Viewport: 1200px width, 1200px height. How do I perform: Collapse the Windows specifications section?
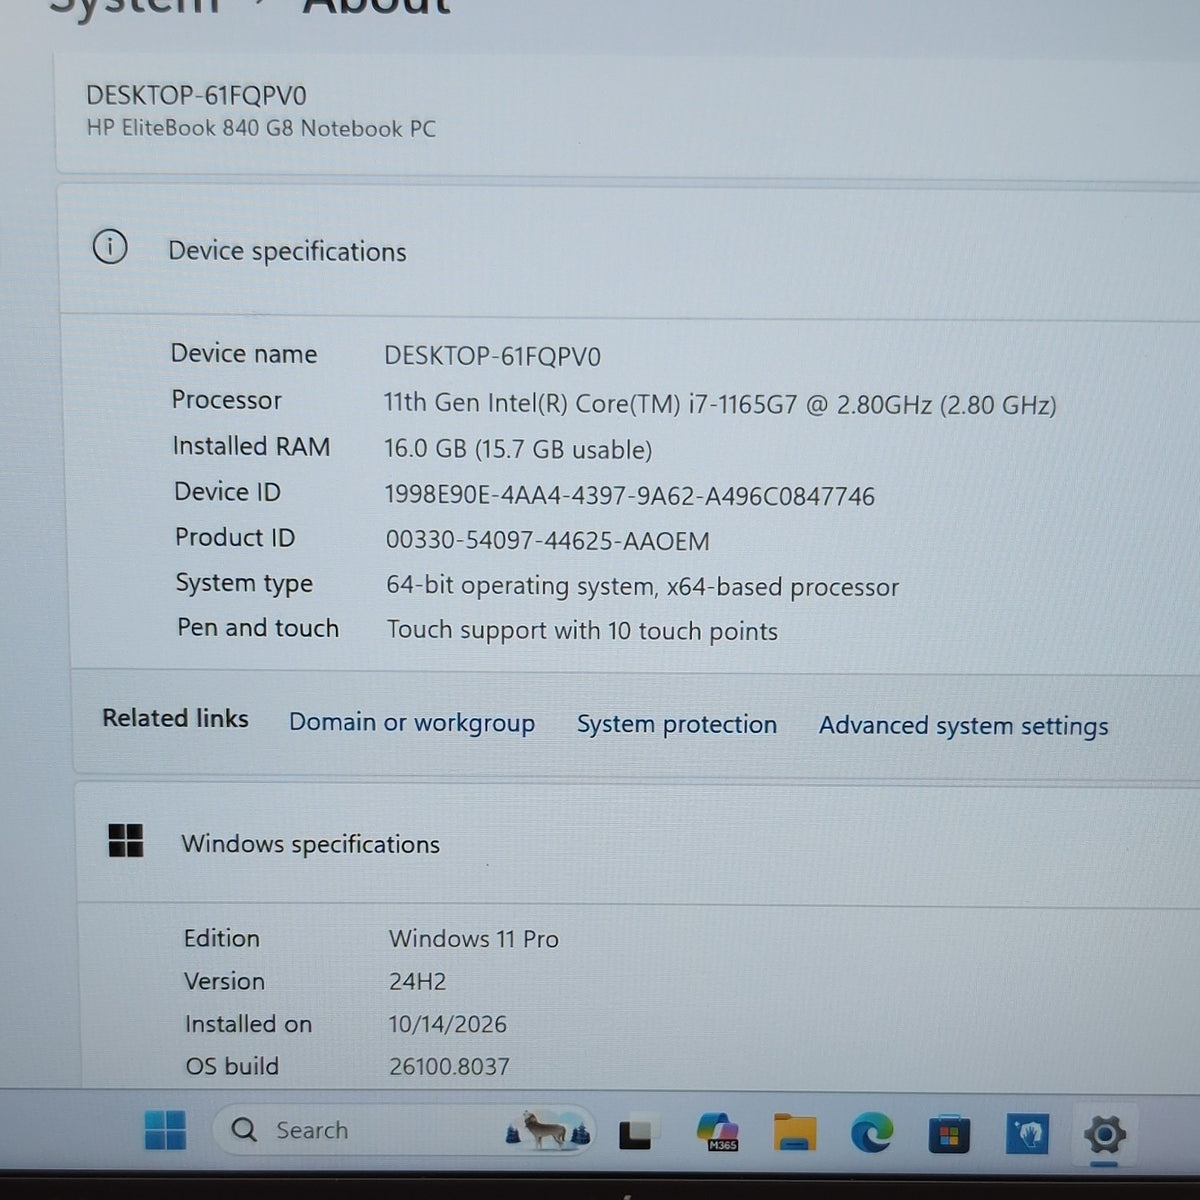tap(639, 843)
